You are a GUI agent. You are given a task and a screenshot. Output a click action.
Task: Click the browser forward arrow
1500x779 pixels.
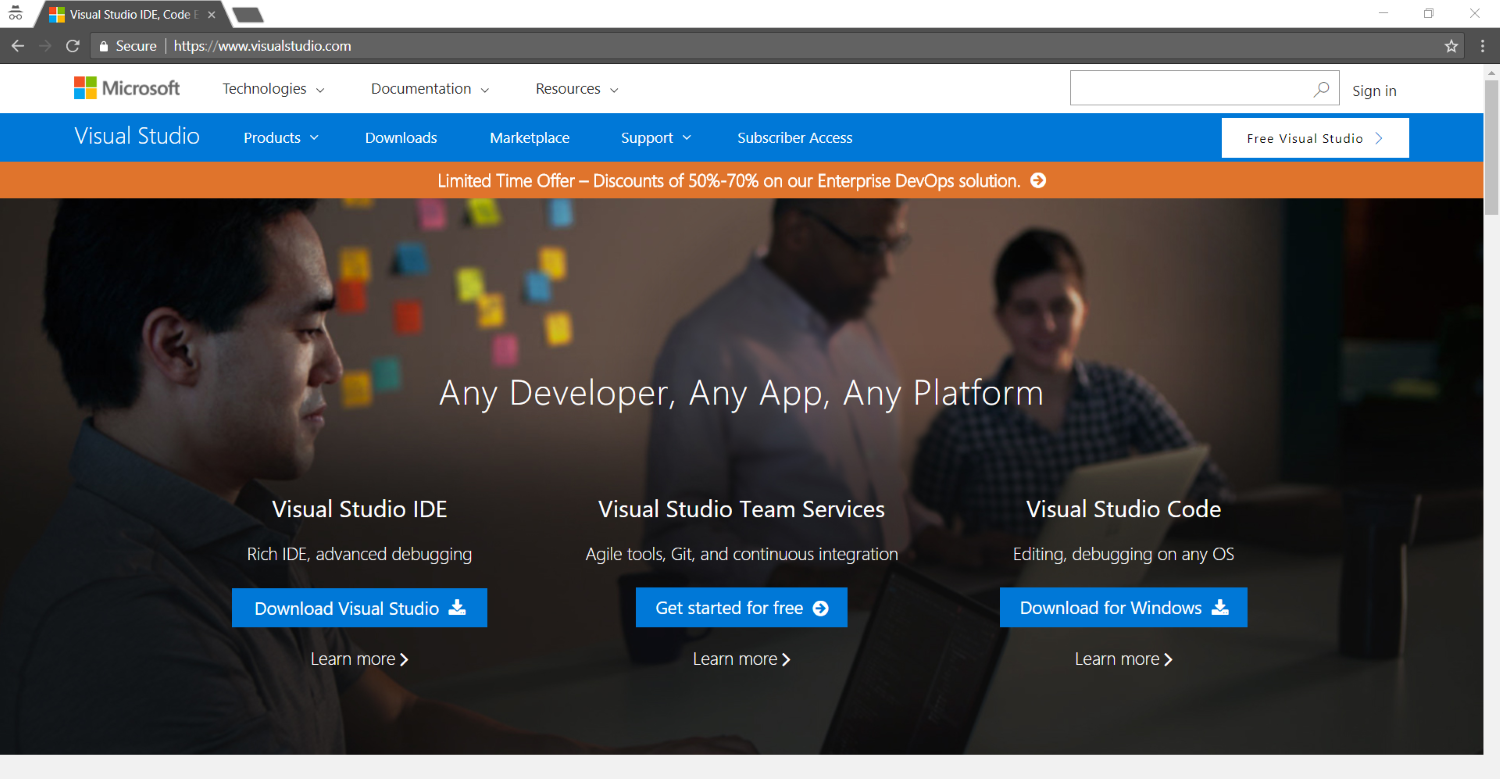pos(45,46)
